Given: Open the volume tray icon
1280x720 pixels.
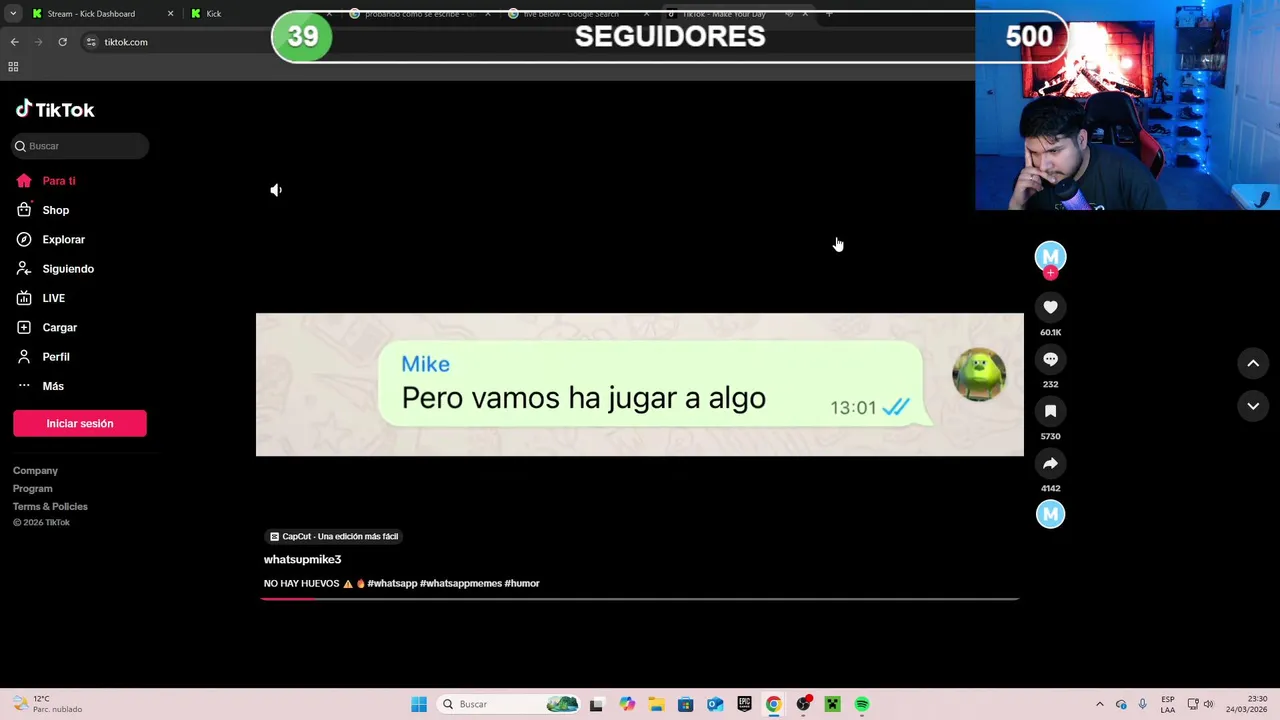Looking at the screenshot, I should click(1208, 704).
